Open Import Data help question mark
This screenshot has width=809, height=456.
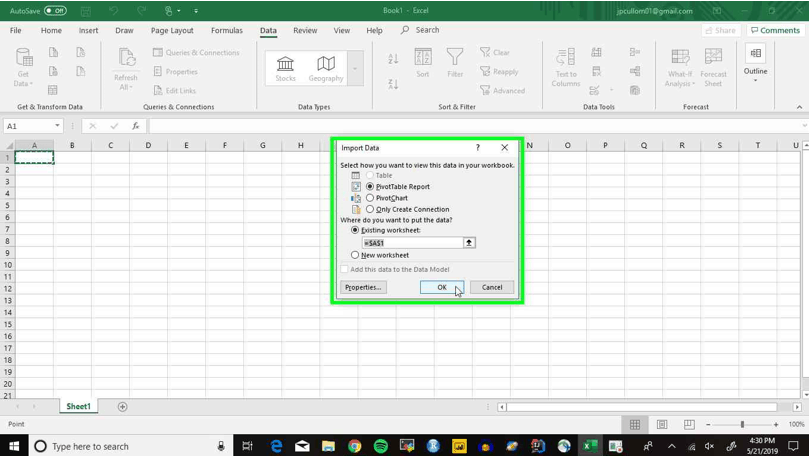[x=478, y=148]
